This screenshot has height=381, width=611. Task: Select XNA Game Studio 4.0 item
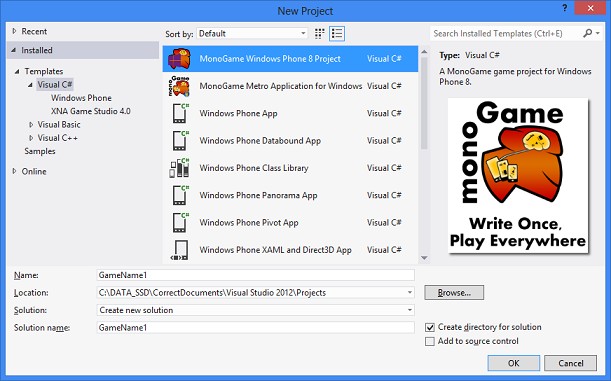[90, 111]
